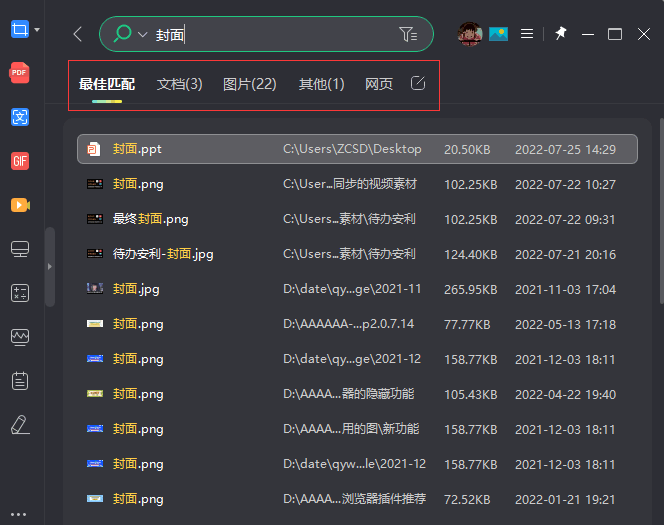
Task: Switch to the 网页 tab
Action: (379, 84)
